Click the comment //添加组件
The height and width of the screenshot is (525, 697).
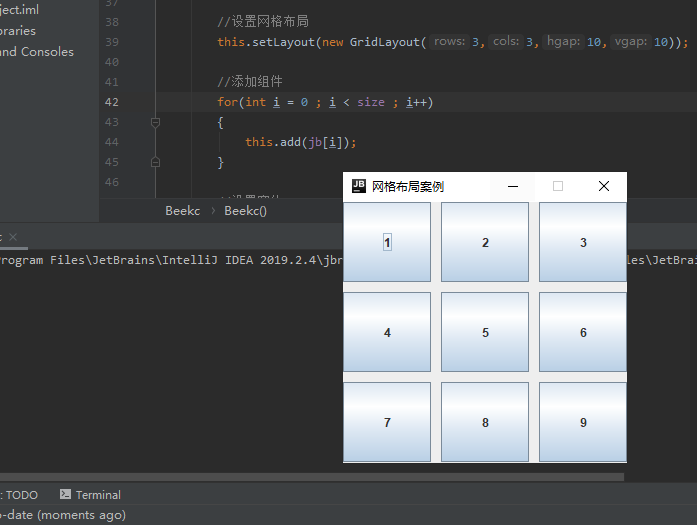pyautogui.click(x=250, y=82)
